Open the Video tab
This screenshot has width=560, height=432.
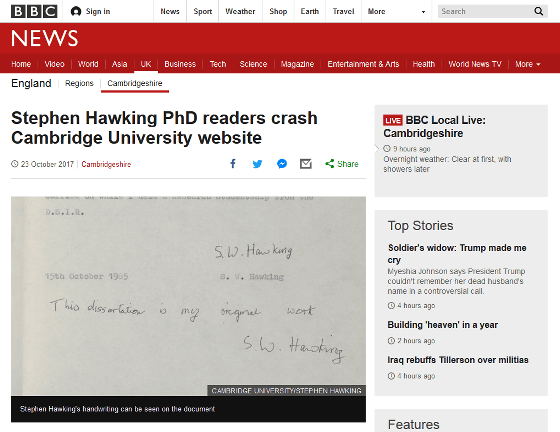54,64
